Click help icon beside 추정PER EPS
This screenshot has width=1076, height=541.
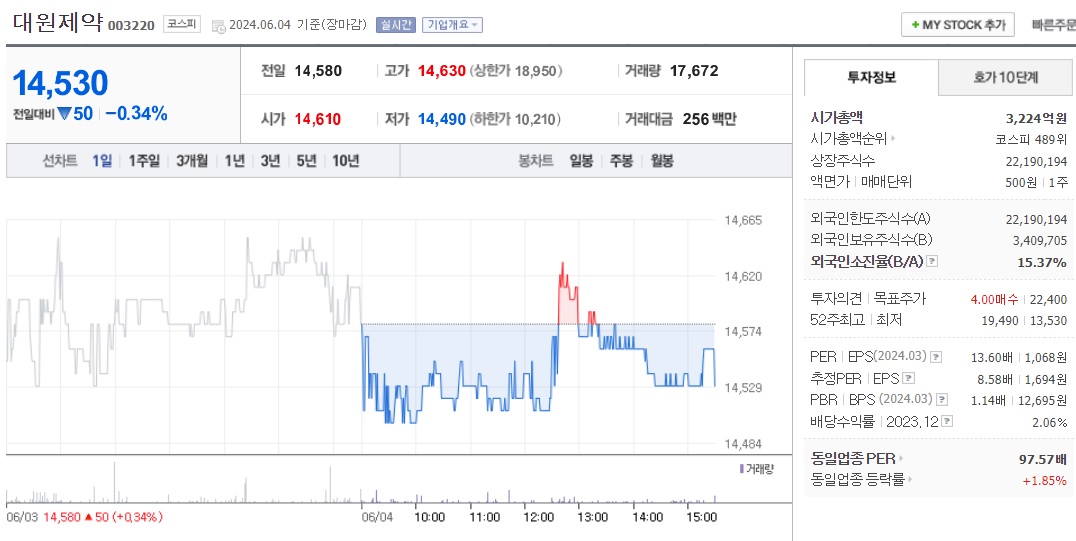(909, 378)
